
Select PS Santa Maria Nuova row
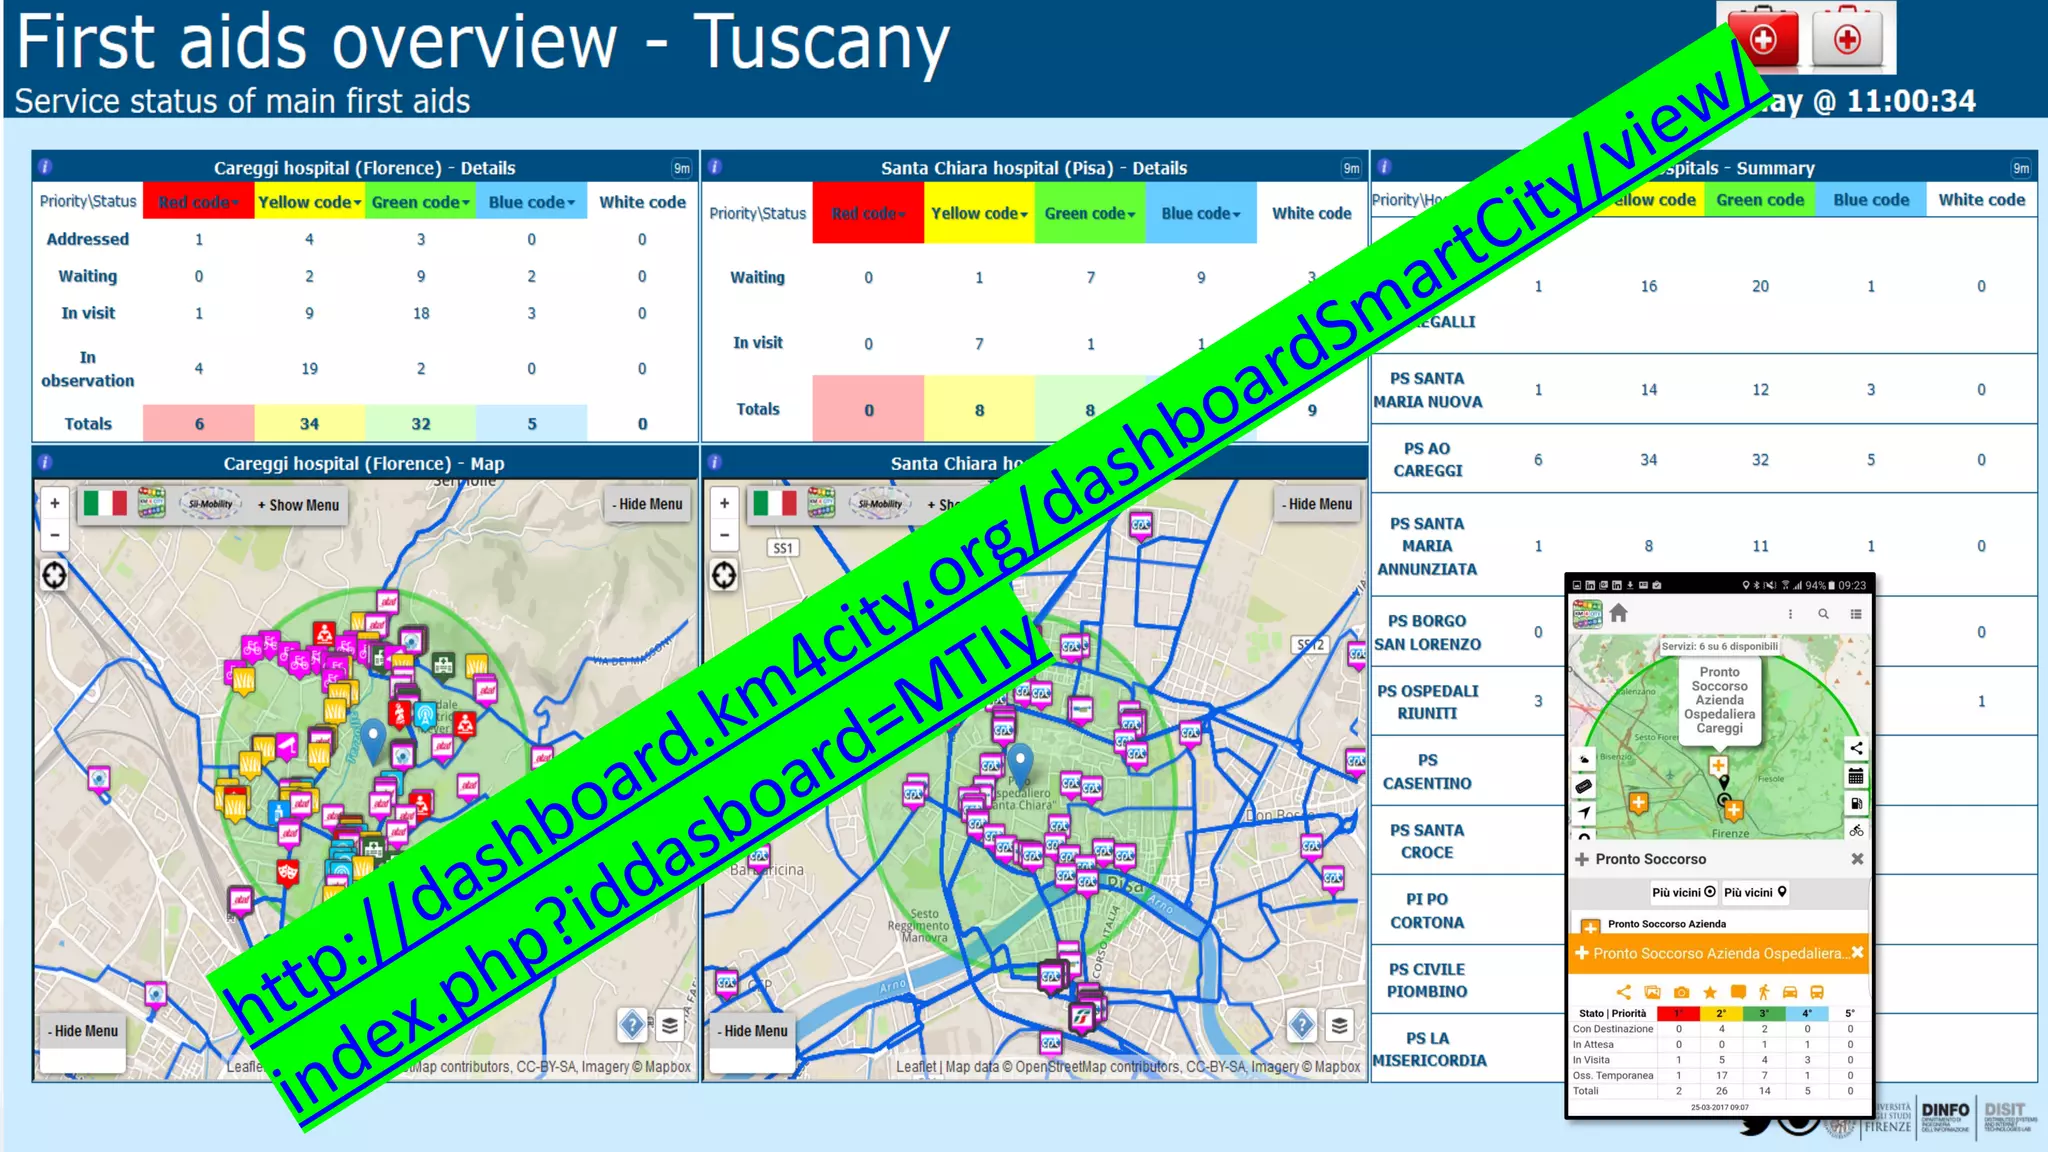click(1427, 390)
